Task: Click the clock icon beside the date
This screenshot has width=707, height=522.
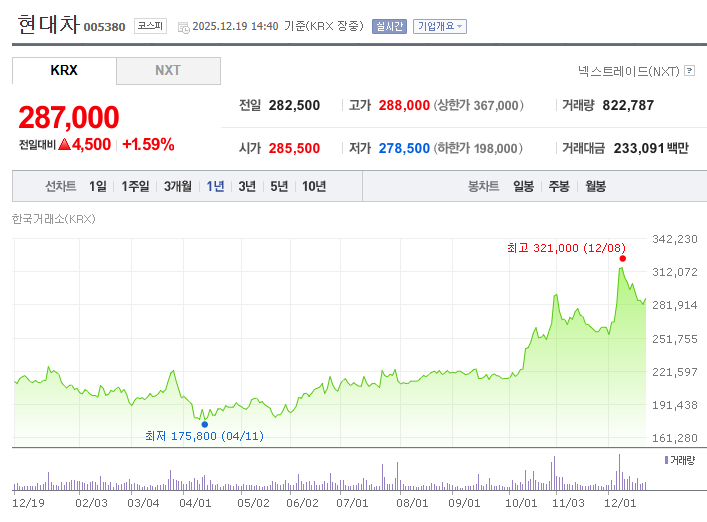Action: click(x=184, y=27)
